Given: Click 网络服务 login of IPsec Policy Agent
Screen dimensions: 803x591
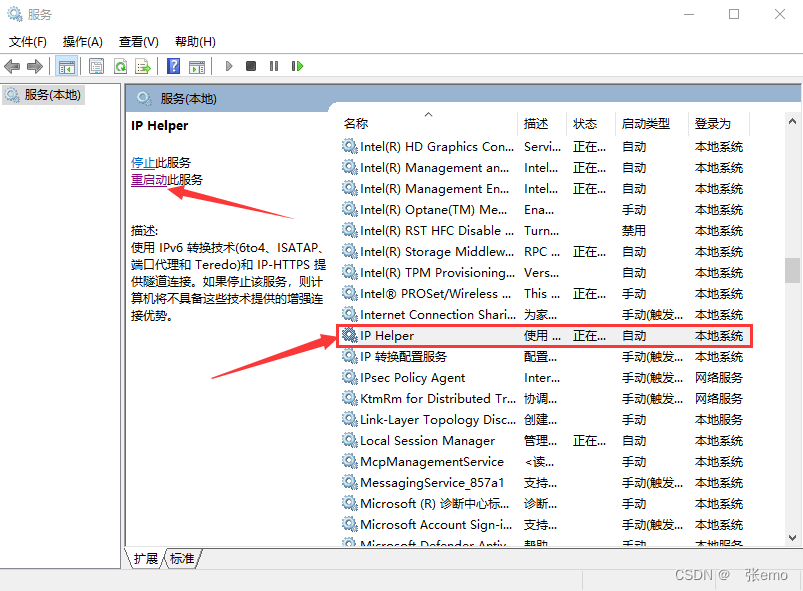Looking at the screenshot, I should click(x=719, y=377).
